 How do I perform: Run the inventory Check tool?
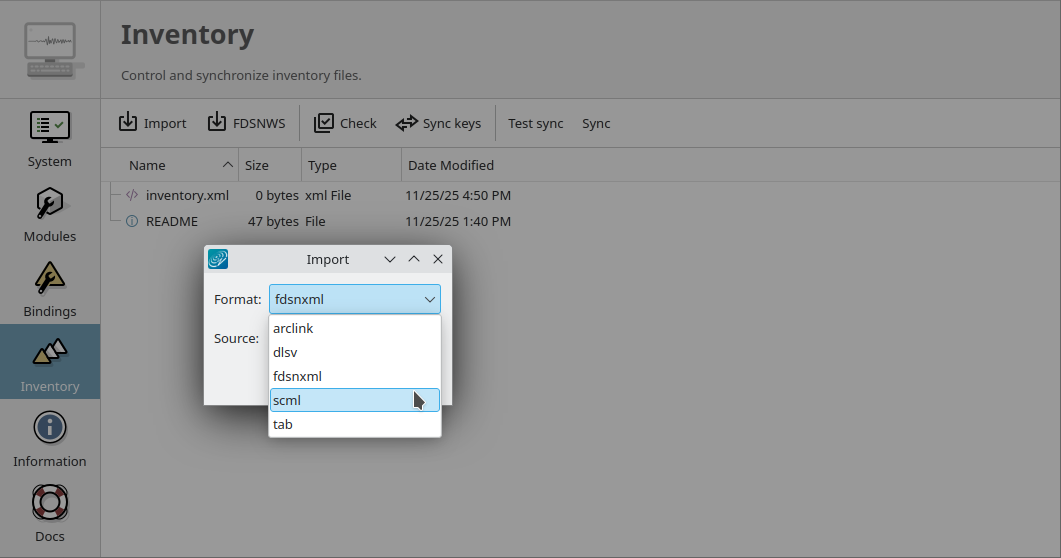point(345,123)
